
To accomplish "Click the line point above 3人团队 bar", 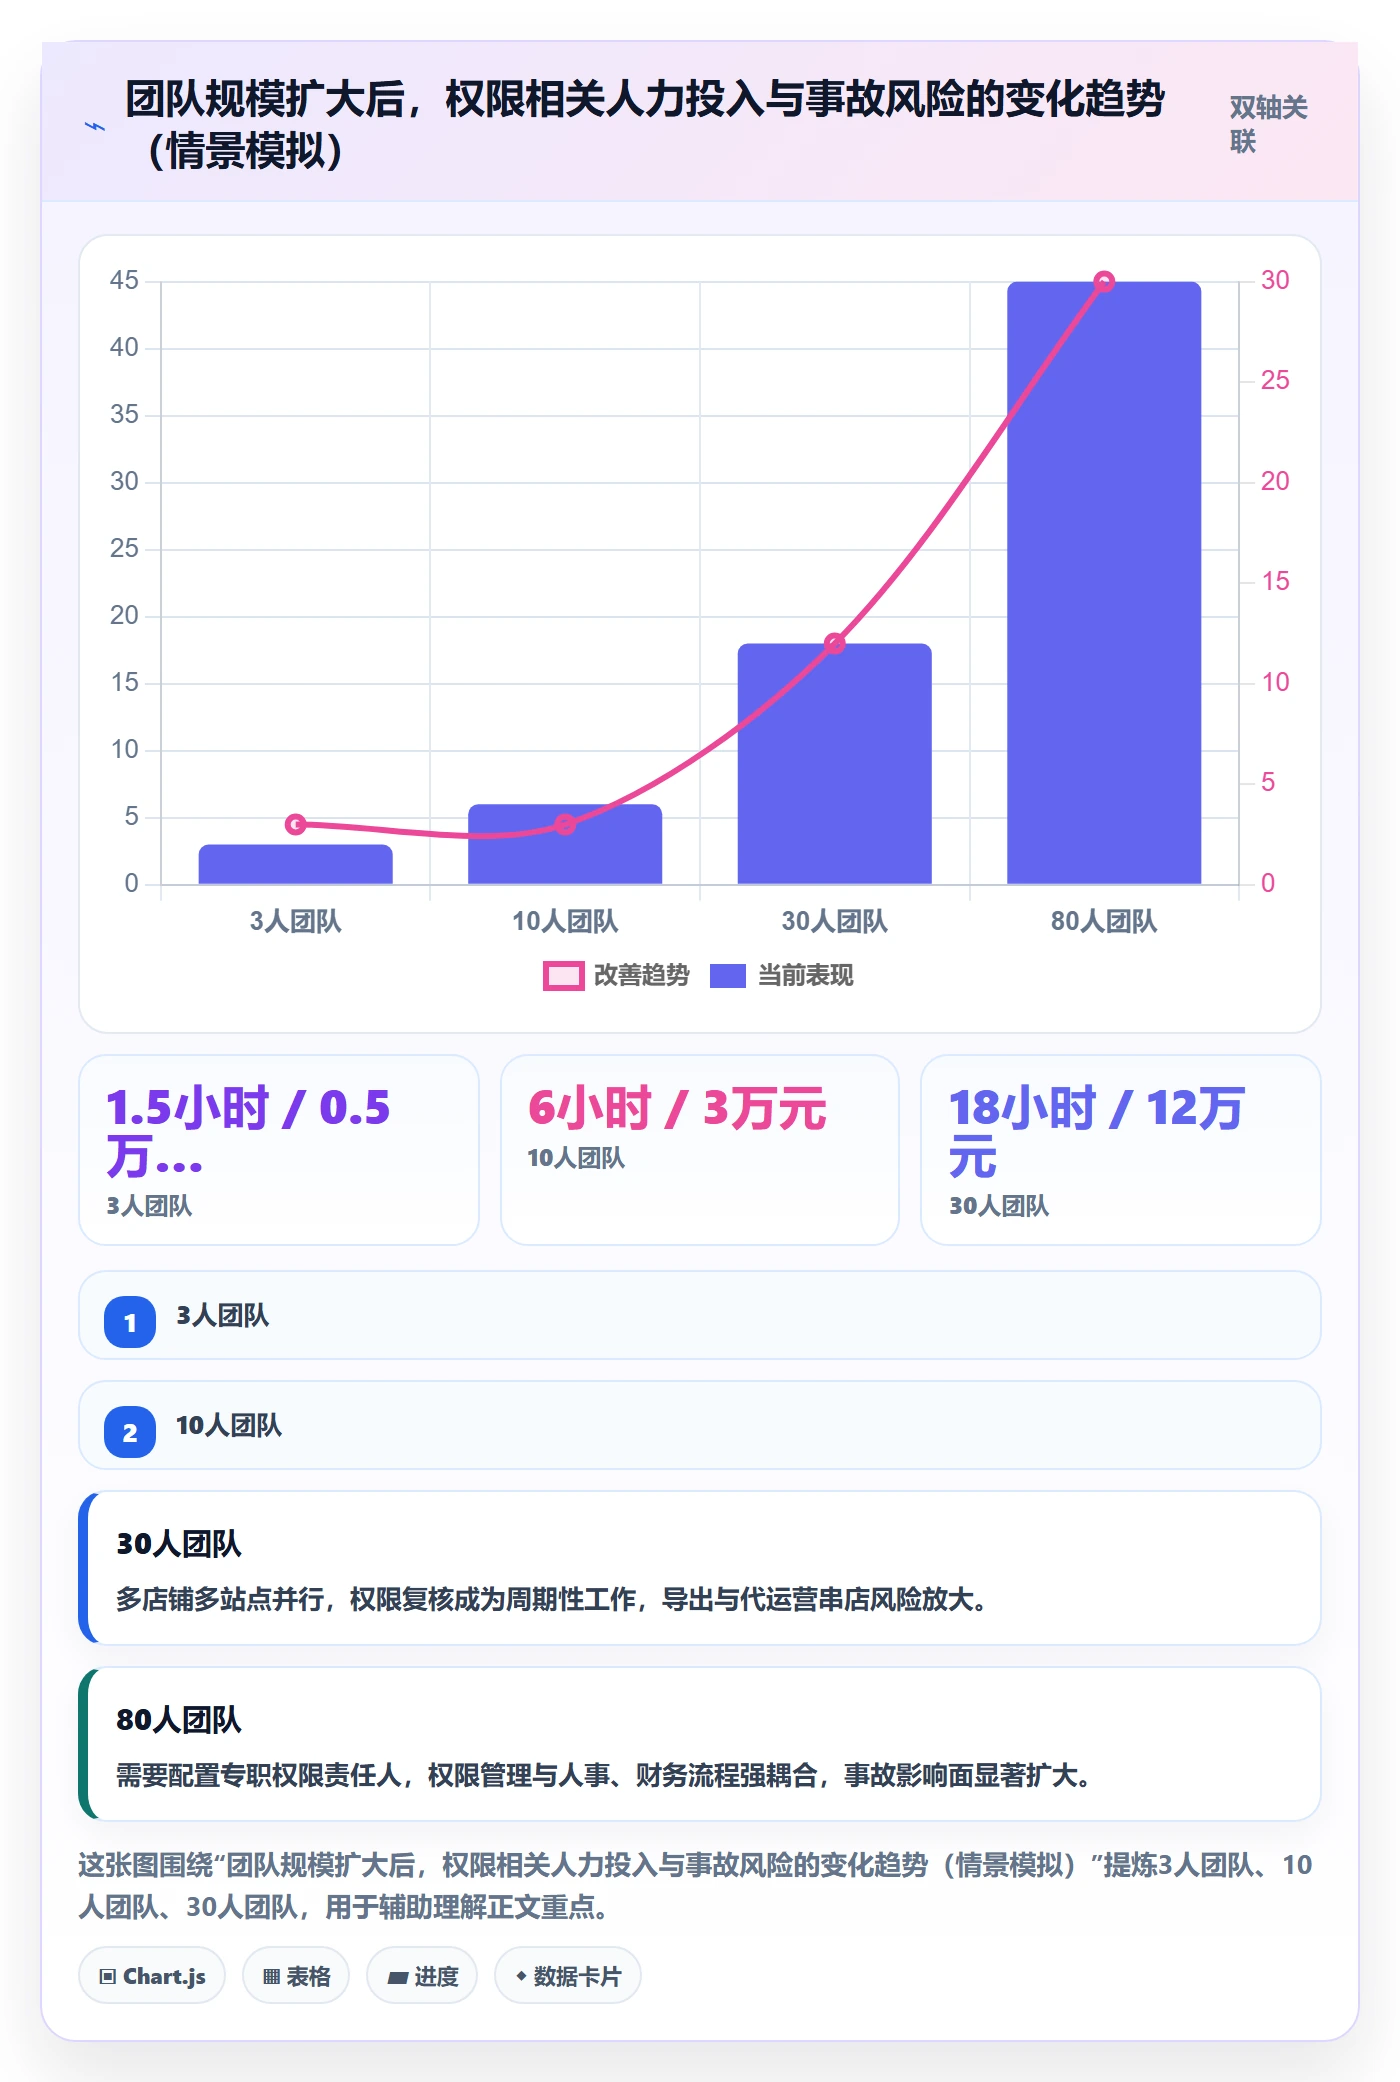I will (295, 824).
